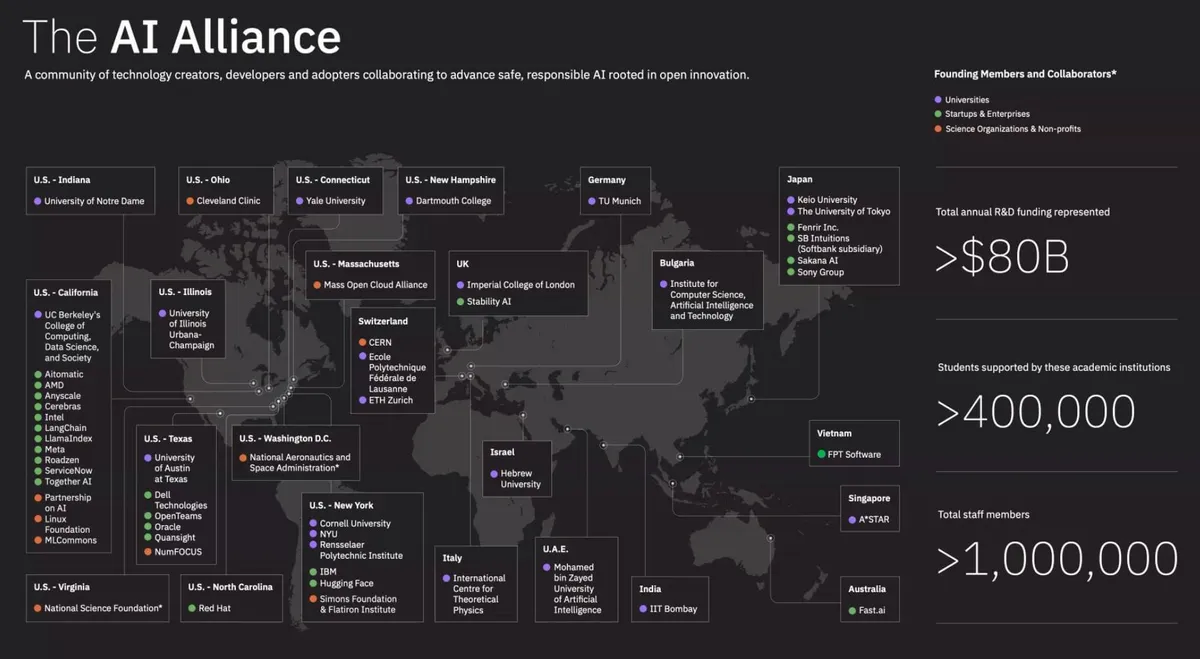The width and height of the screenshot is (1200, 659).
Task: Click the orange Science Organizations legend dot
Action: pos(938,129)
